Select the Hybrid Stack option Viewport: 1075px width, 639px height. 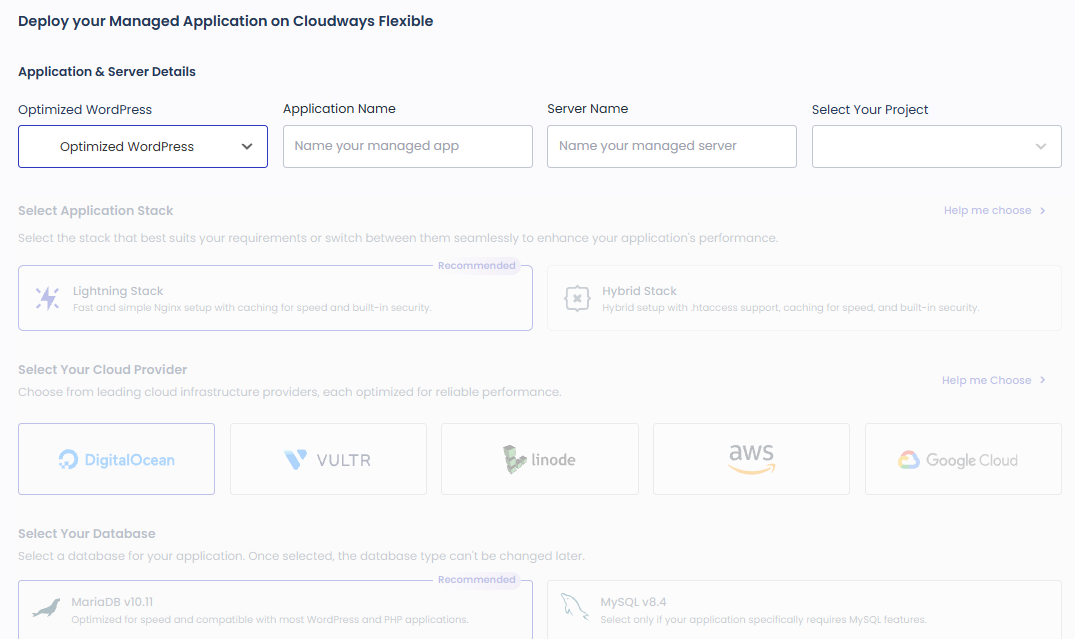804,298
